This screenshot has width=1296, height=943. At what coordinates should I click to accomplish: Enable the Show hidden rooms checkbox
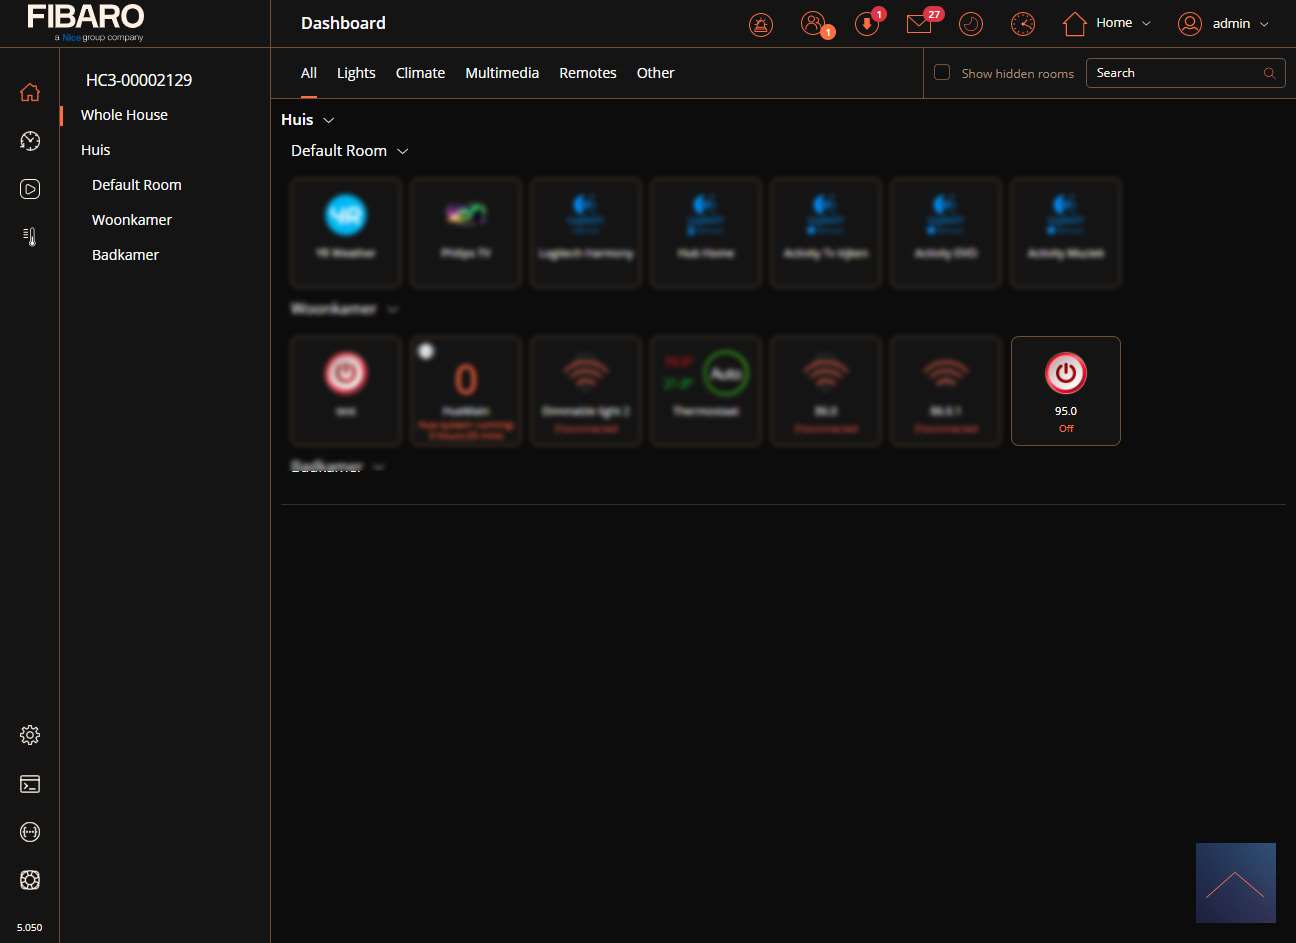[942, 72]
